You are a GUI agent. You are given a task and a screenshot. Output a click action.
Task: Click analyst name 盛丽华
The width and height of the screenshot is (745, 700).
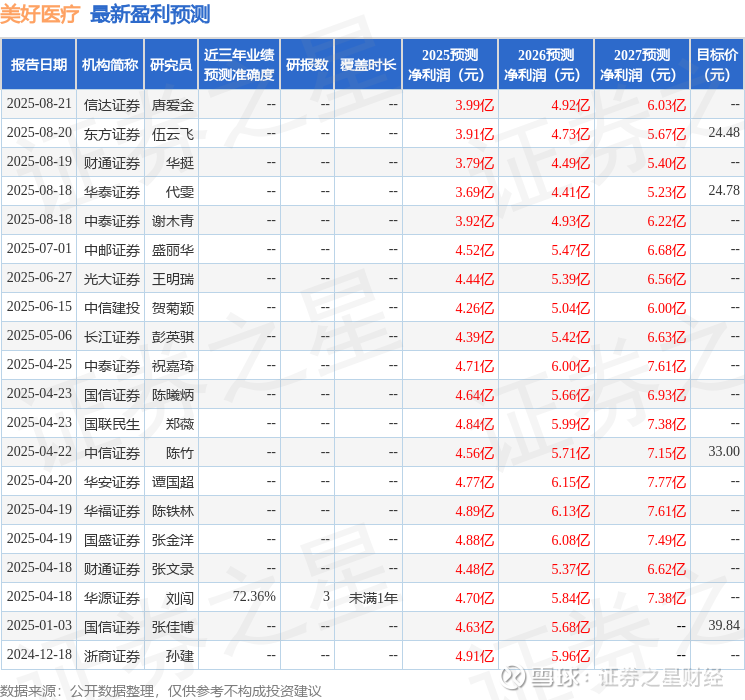[172, 250]
